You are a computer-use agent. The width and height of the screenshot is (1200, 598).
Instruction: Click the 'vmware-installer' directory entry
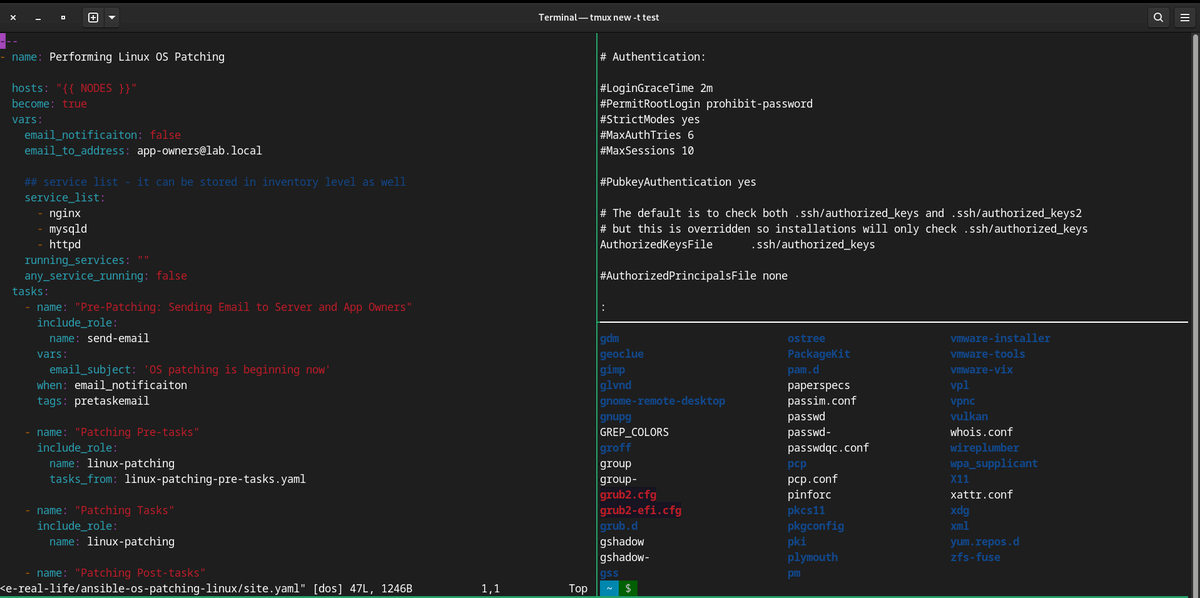click(1000, 338)
